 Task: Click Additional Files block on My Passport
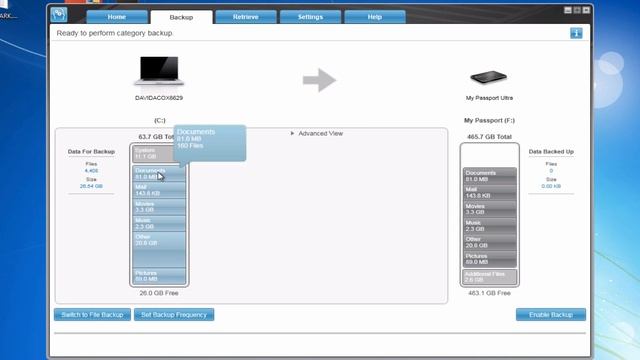489,277
